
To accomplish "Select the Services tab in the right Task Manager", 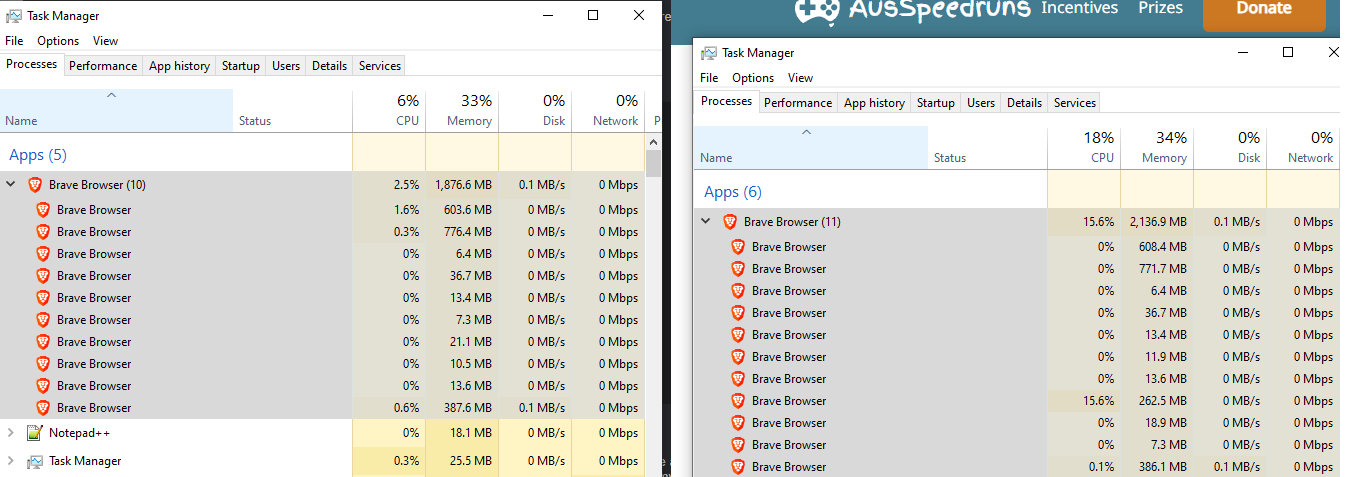I will [1075, 103].
